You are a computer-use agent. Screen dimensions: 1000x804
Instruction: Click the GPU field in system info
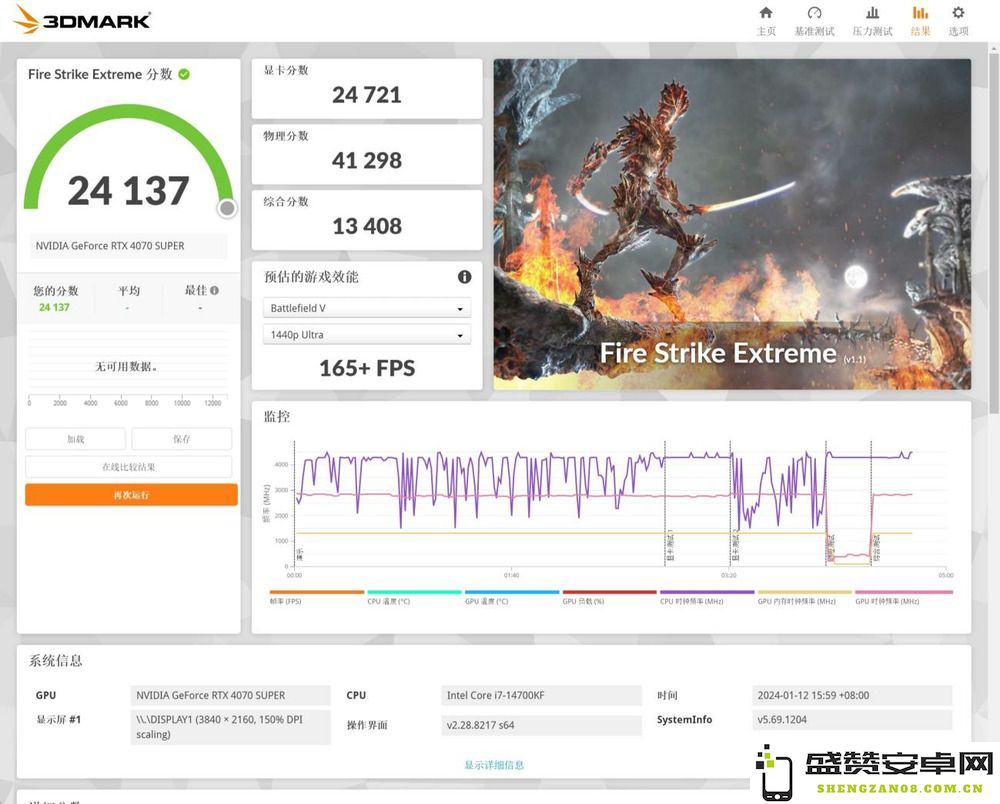(x=230, y=695)
